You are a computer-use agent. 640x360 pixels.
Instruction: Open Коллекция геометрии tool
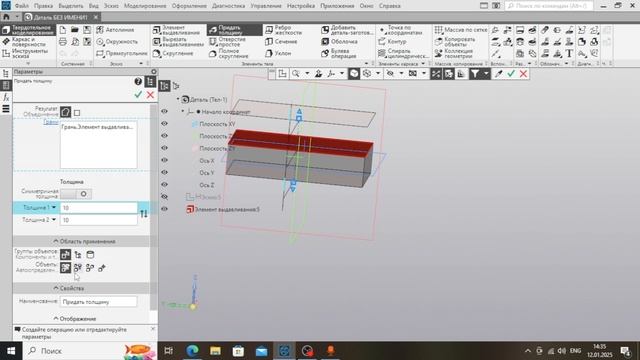pos(454,53)
